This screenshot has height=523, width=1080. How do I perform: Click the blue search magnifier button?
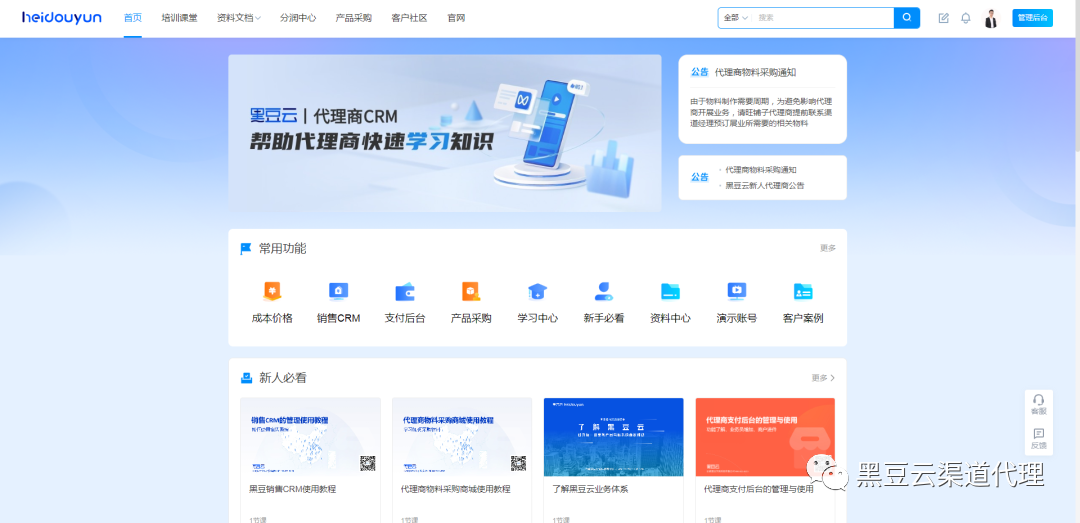pos(907,18)
